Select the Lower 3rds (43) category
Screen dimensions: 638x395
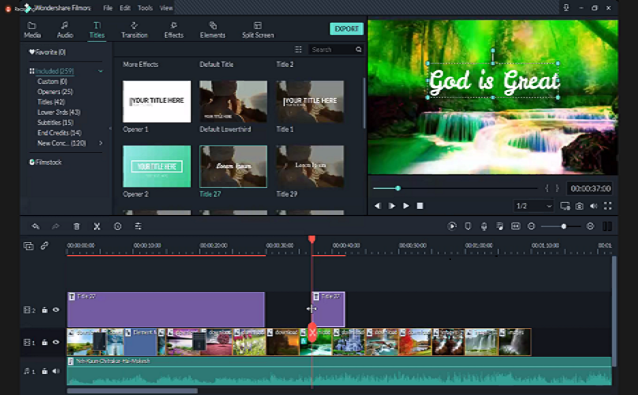59,112
